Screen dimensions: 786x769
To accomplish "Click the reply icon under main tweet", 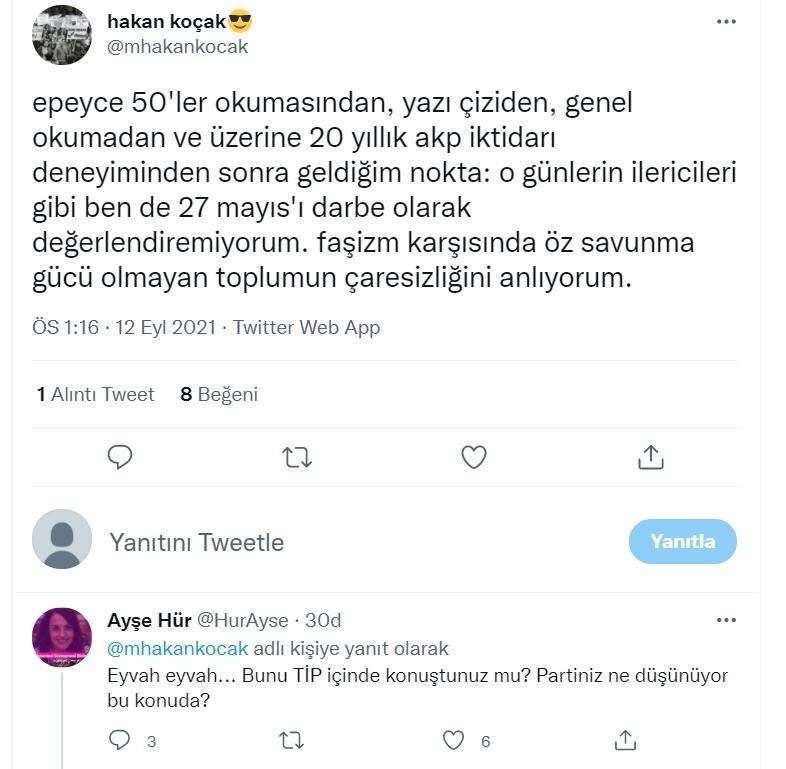I will 120,457.
